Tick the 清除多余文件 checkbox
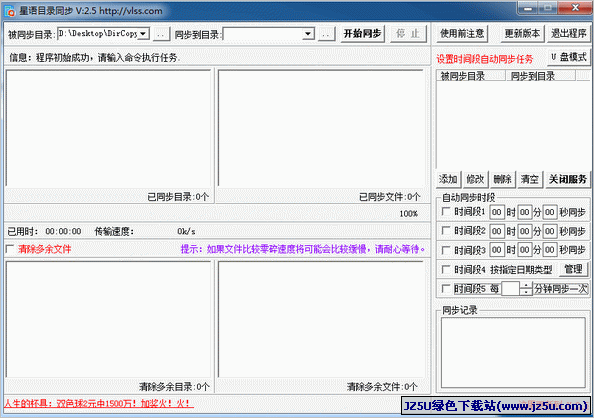Viewport: 594px width, 418px height. pos(10,249)
